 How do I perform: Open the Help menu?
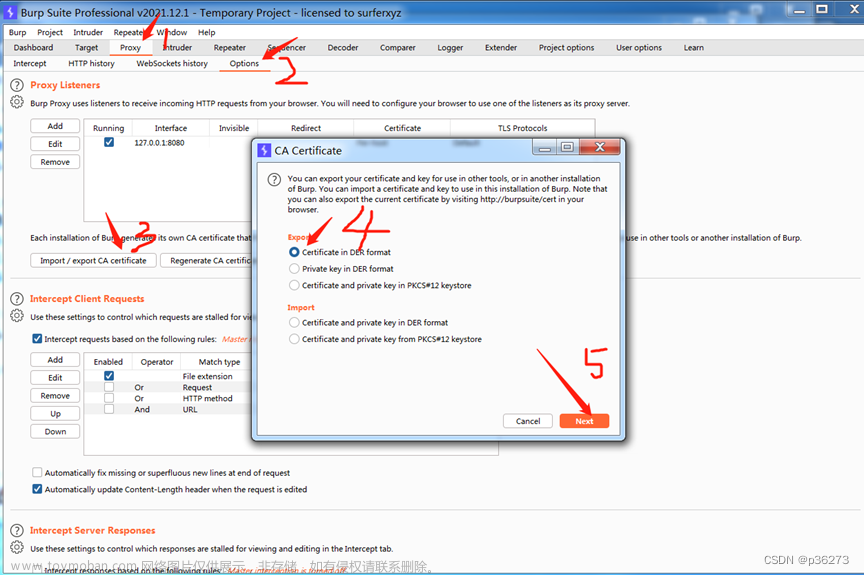[x=207, y=32]
